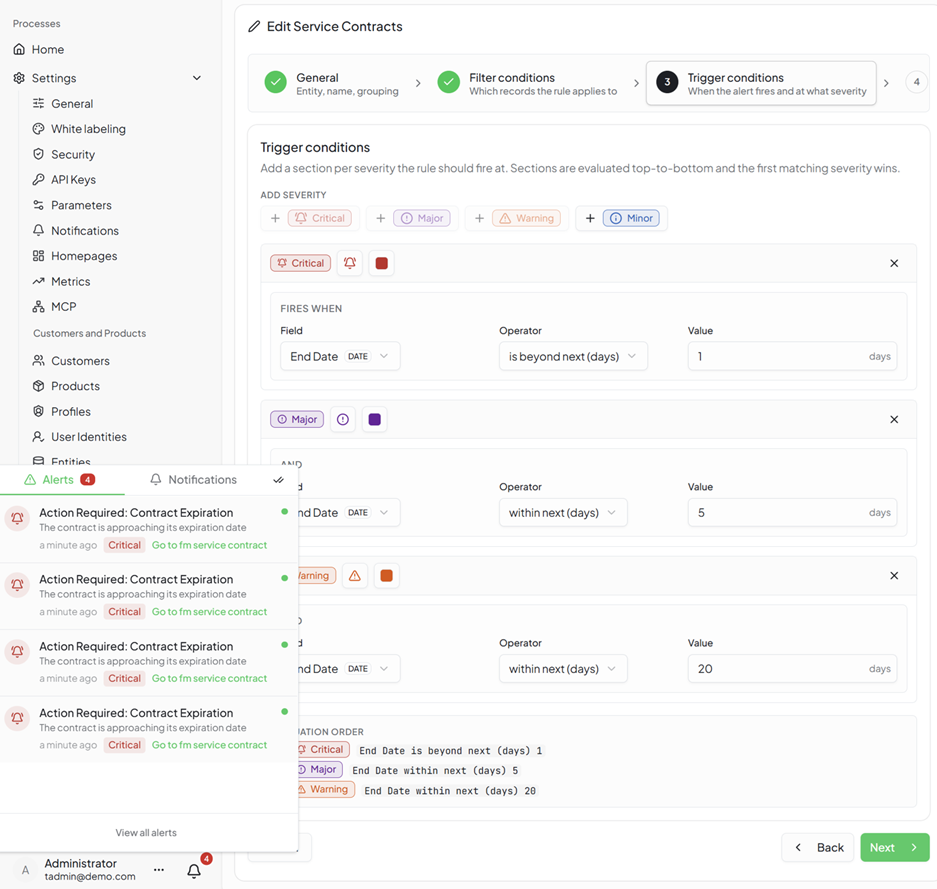Mark all alerts as read checkmark
The image size is (937, 889).
[278, 480]
